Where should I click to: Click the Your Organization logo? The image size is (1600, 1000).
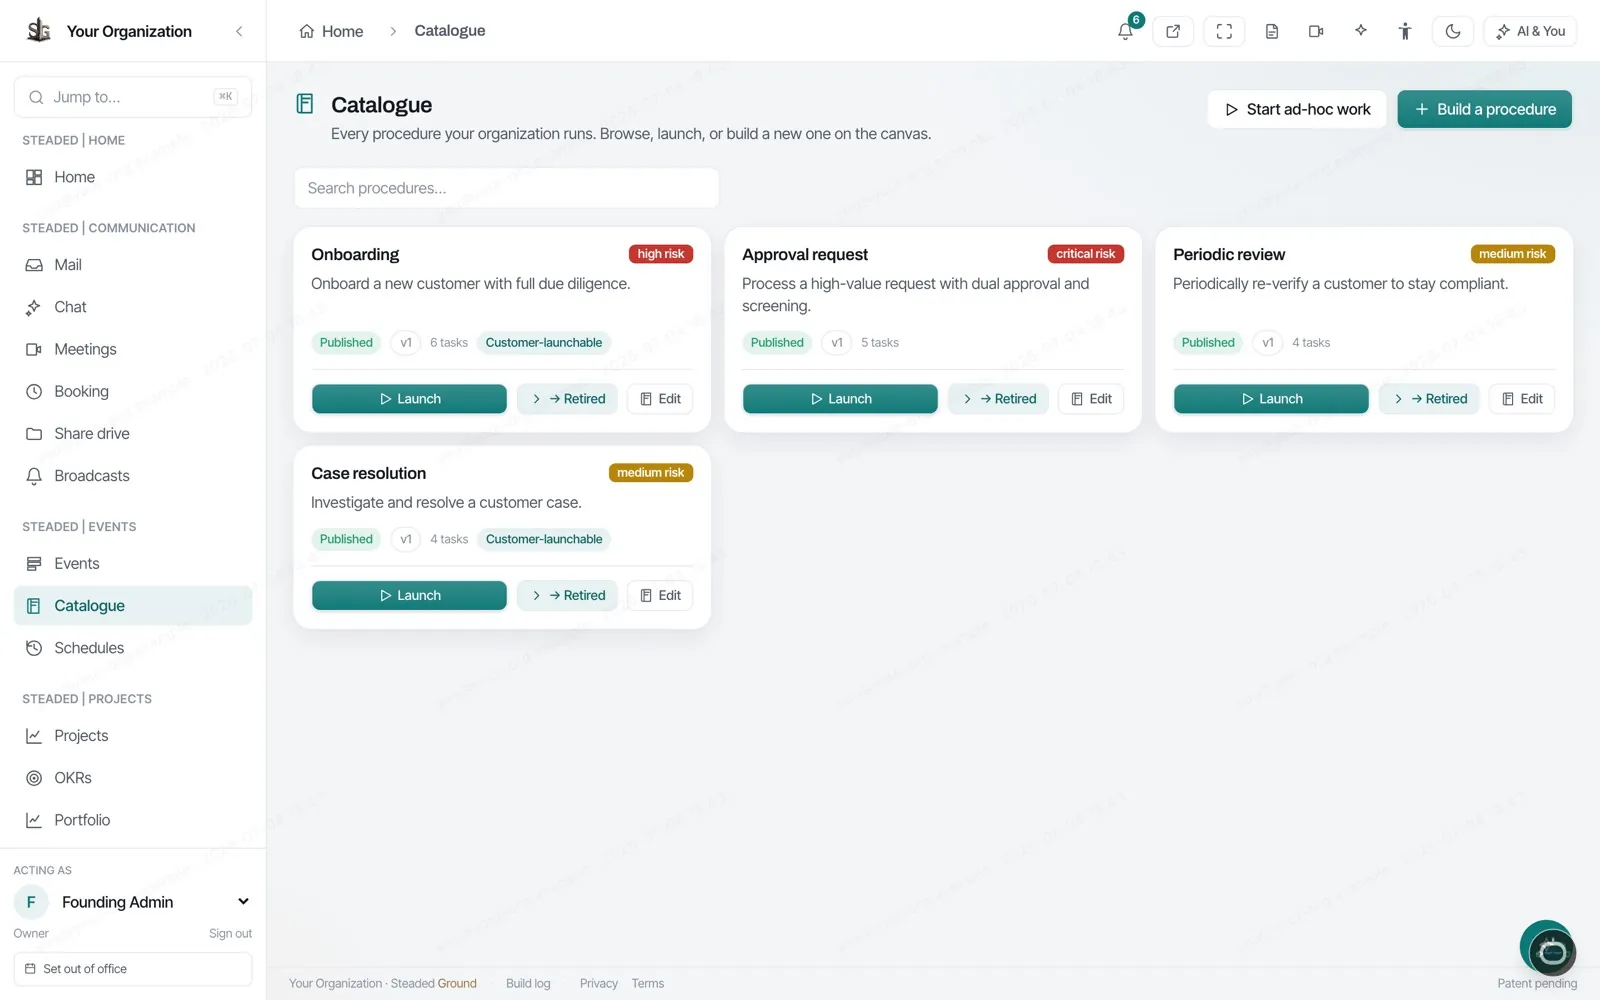(x=39, y=31)
